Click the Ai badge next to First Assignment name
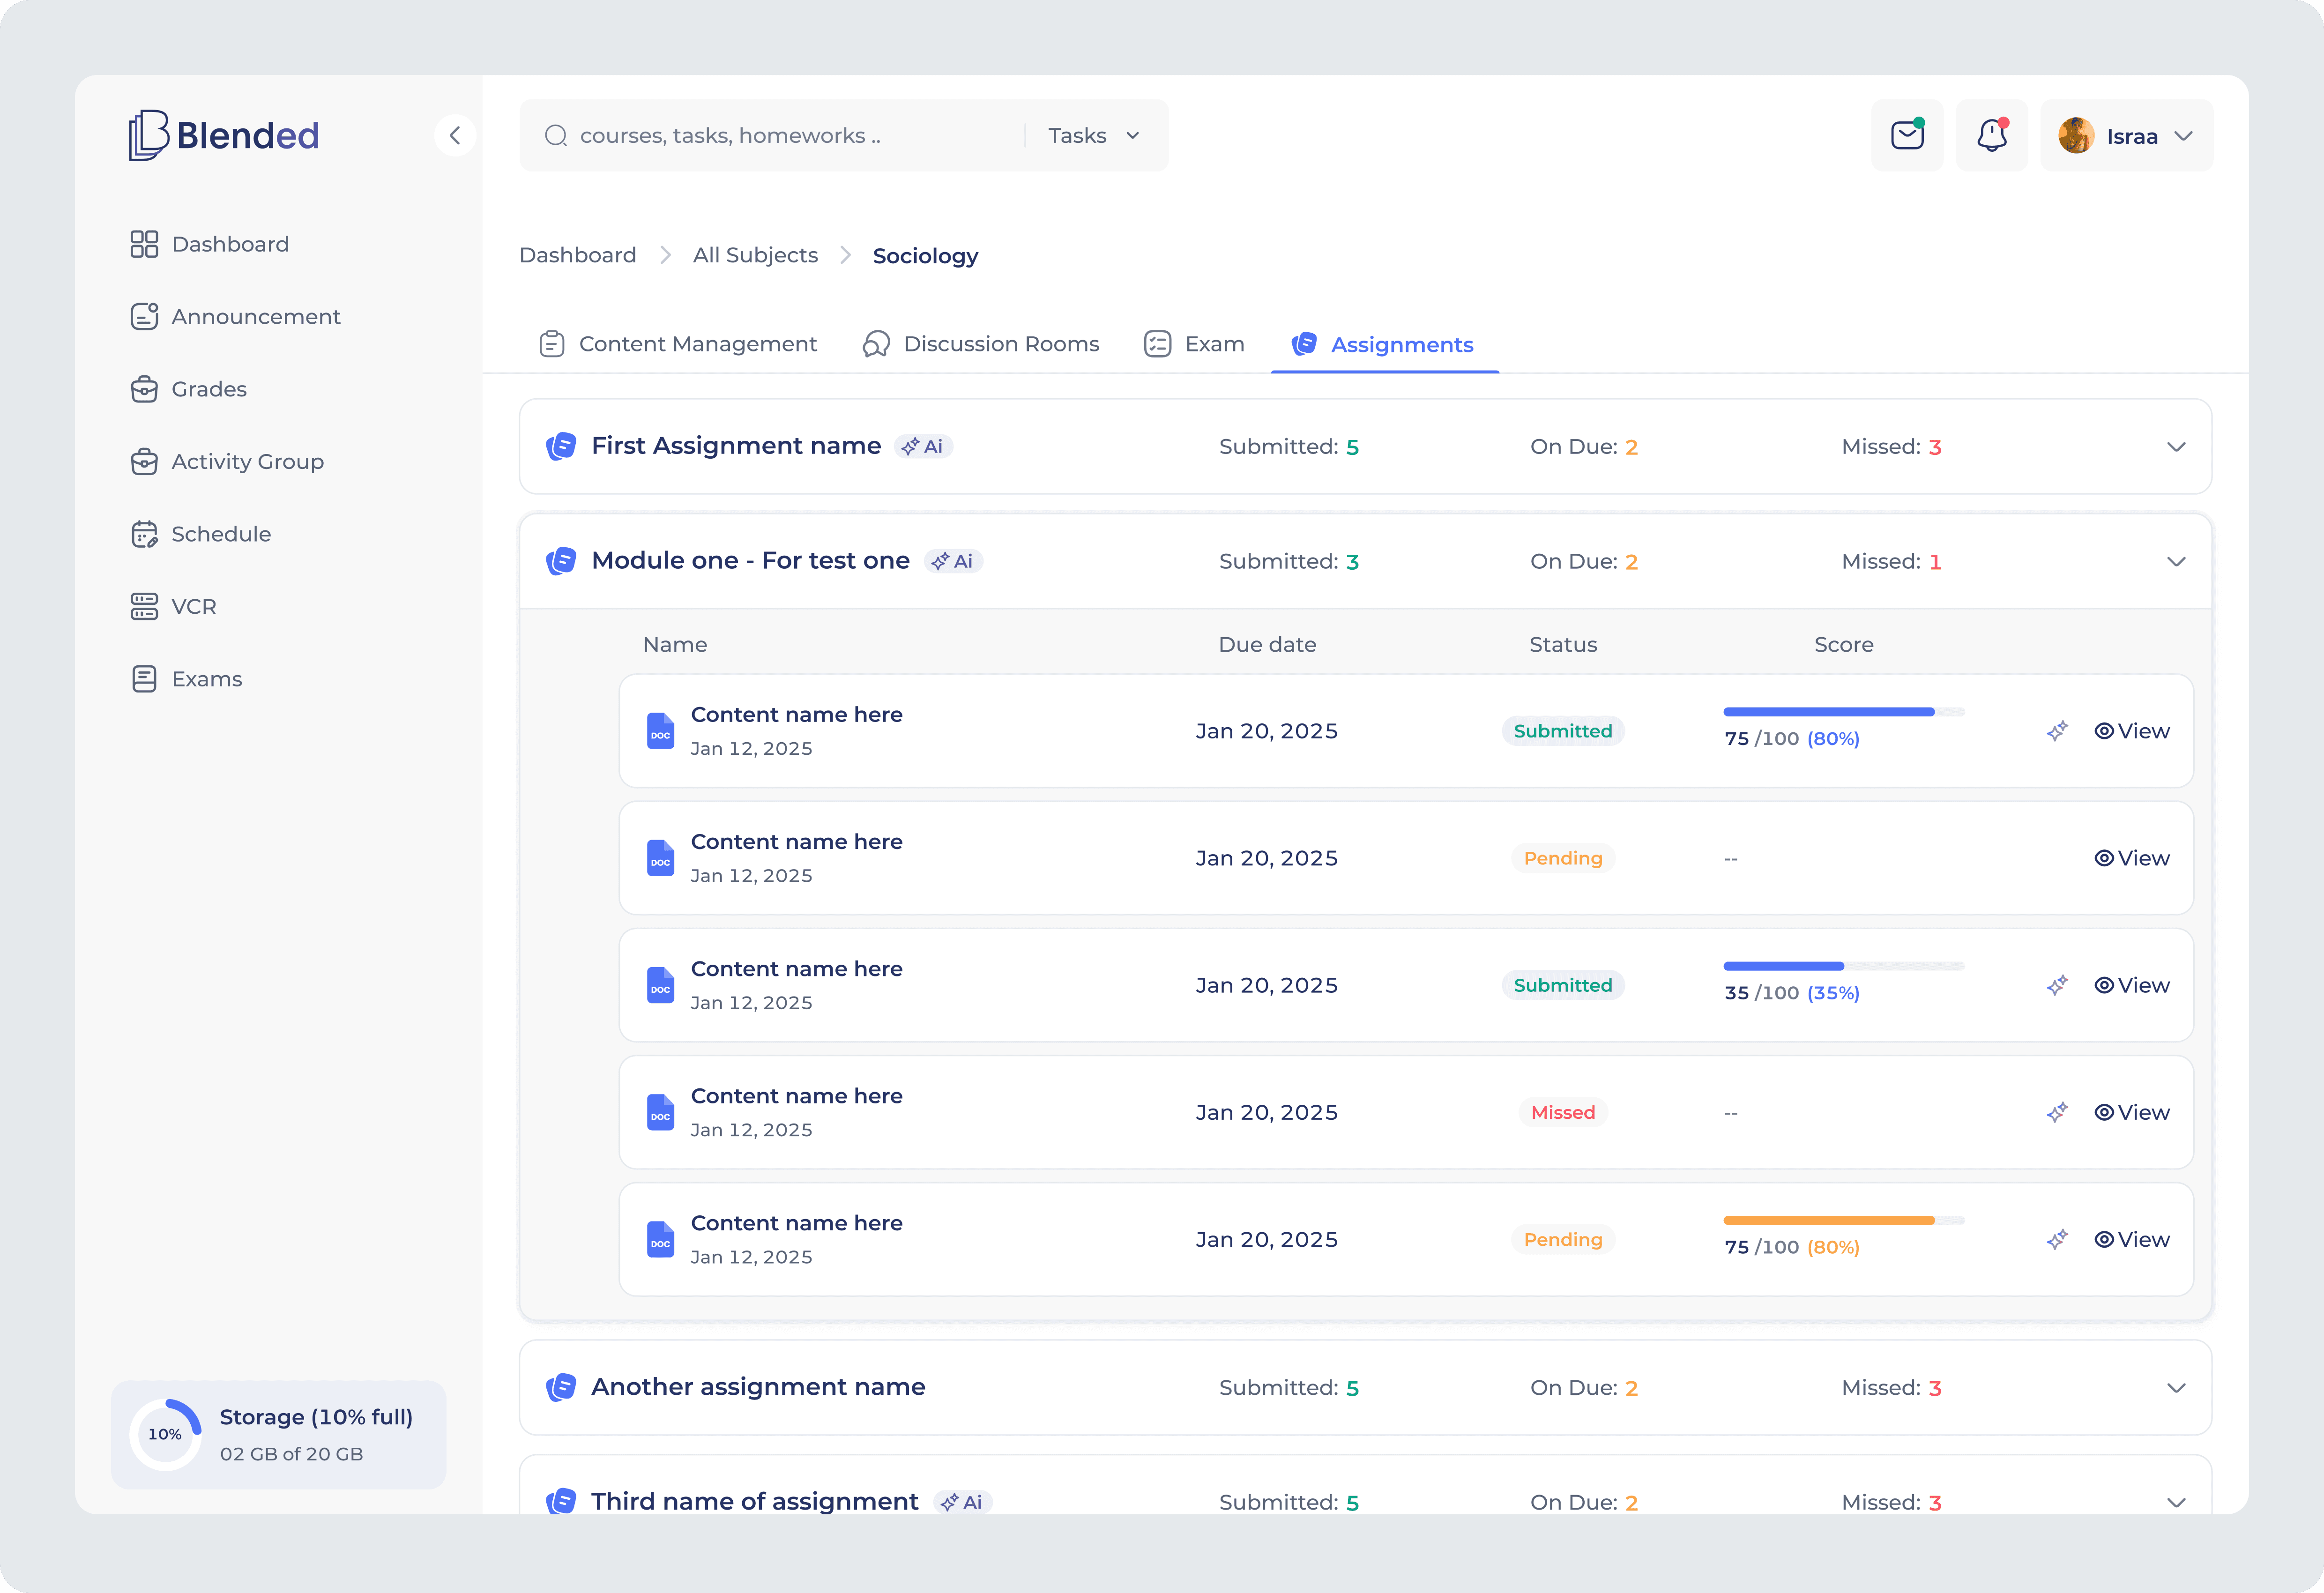This screenshot has height=1593, width=2324. 922,447
